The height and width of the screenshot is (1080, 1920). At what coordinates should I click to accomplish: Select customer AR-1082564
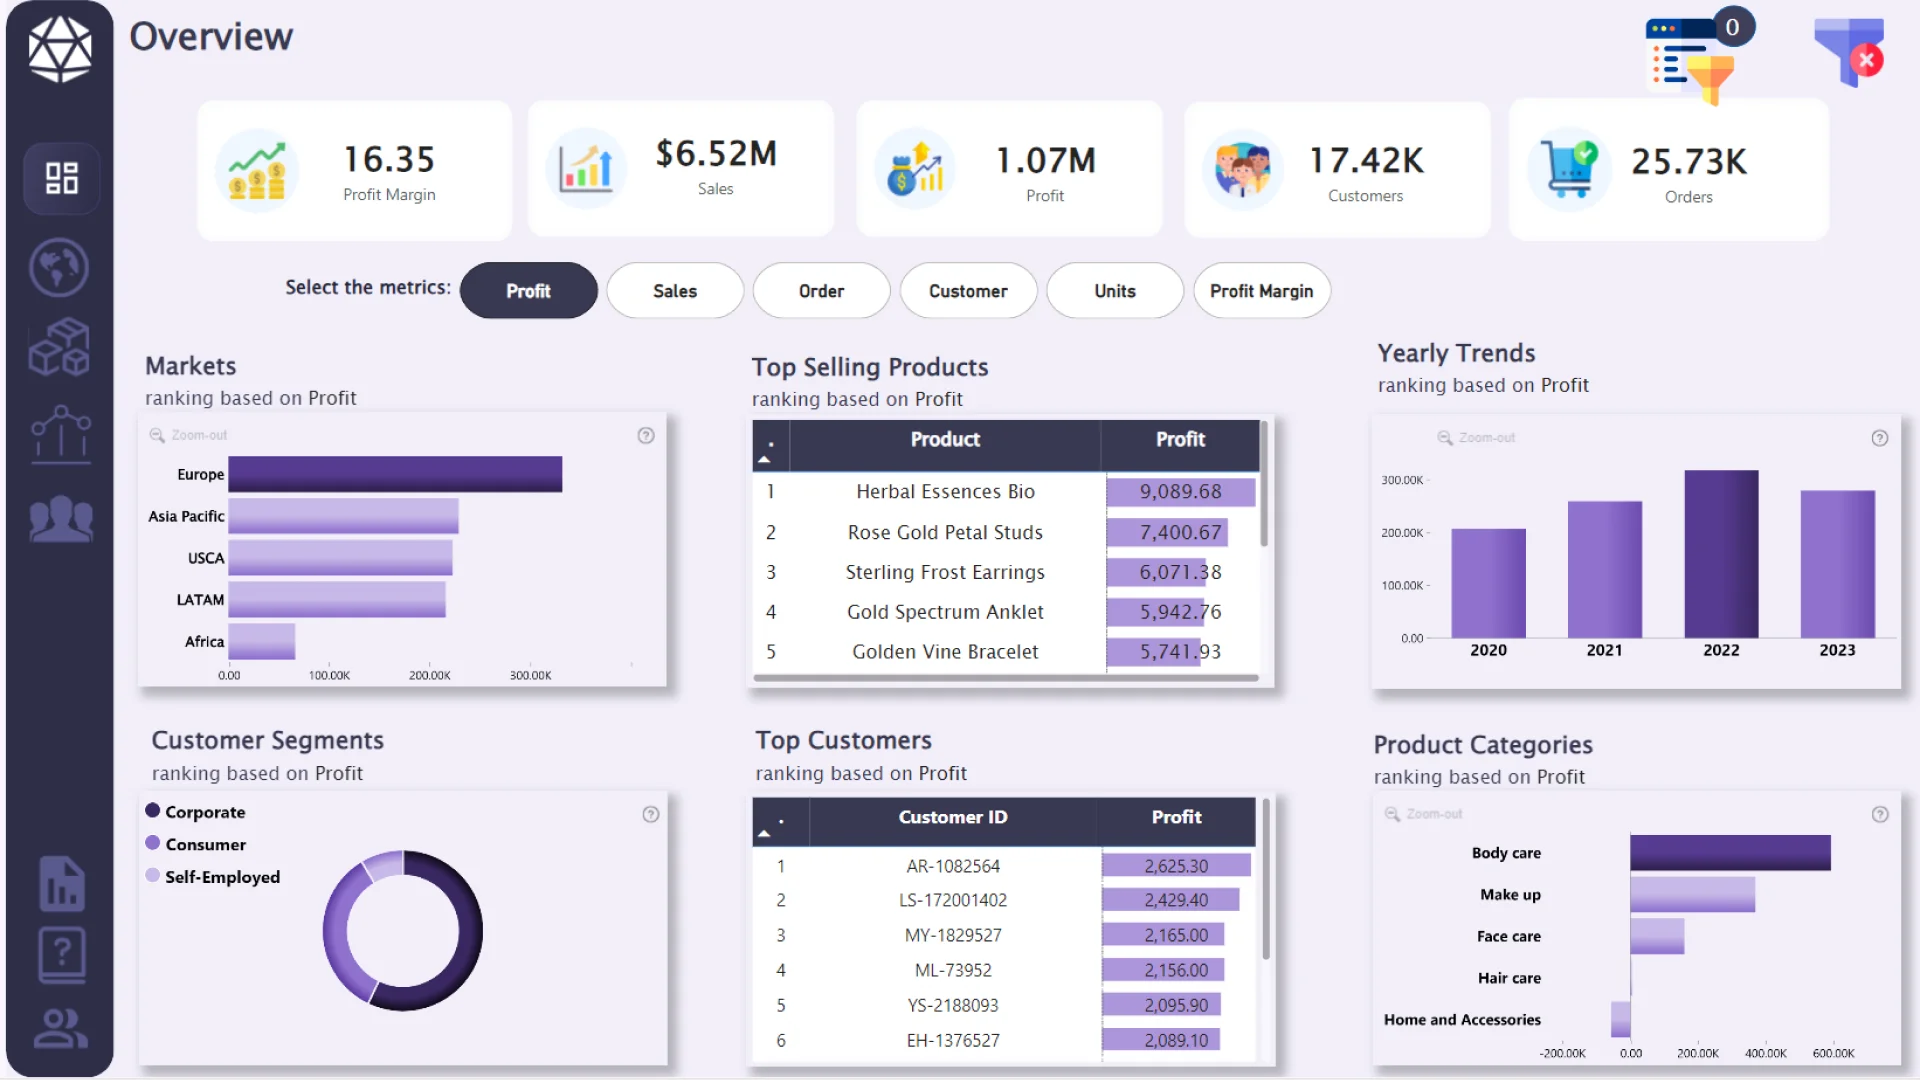pyautogui.click(x=1004, y=866)
